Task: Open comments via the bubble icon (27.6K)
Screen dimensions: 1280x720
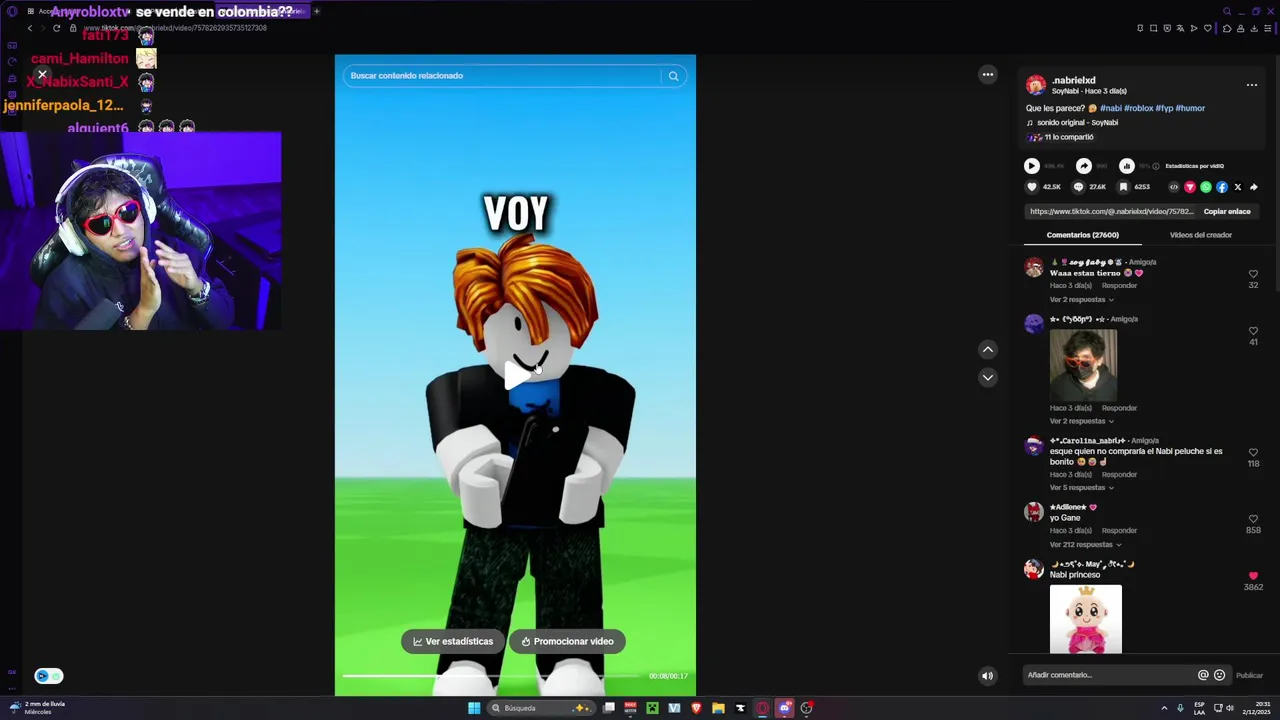Action: coord(1078,187)
